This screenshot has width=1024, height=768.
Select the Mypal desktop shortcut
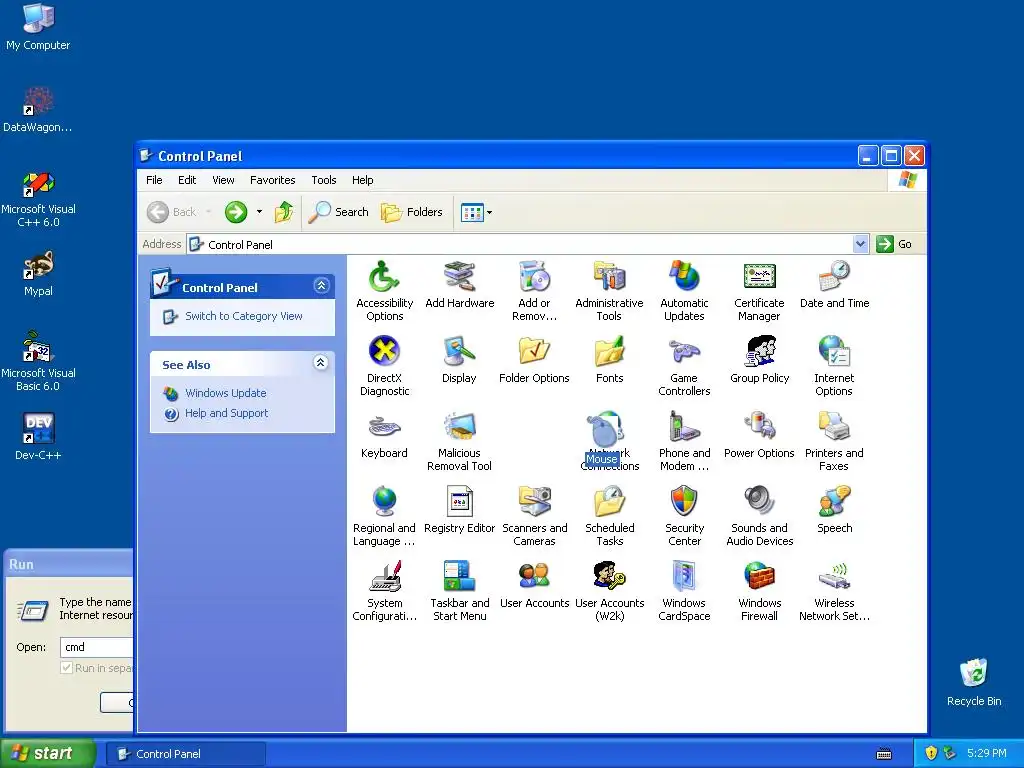pyautogui.click(x=38, y=274)
